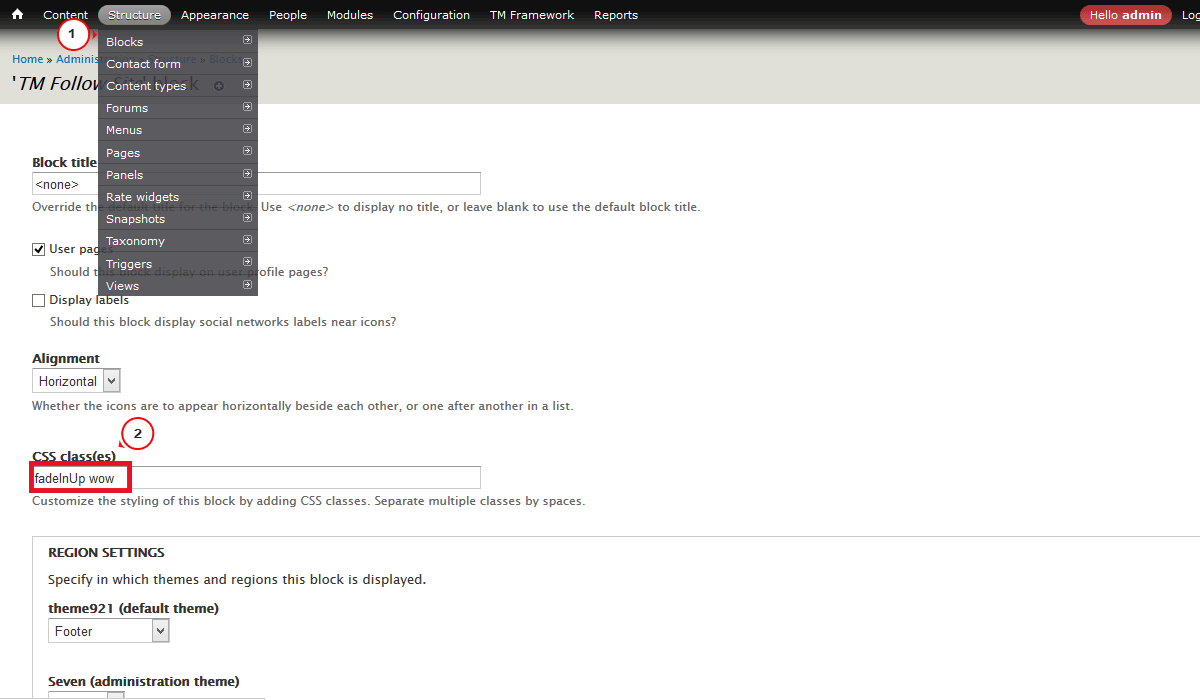Click the arrow icon beside Taxonomy
Image resolution: width=1200 pixels, height=700 pixels.
pos(247,240)
